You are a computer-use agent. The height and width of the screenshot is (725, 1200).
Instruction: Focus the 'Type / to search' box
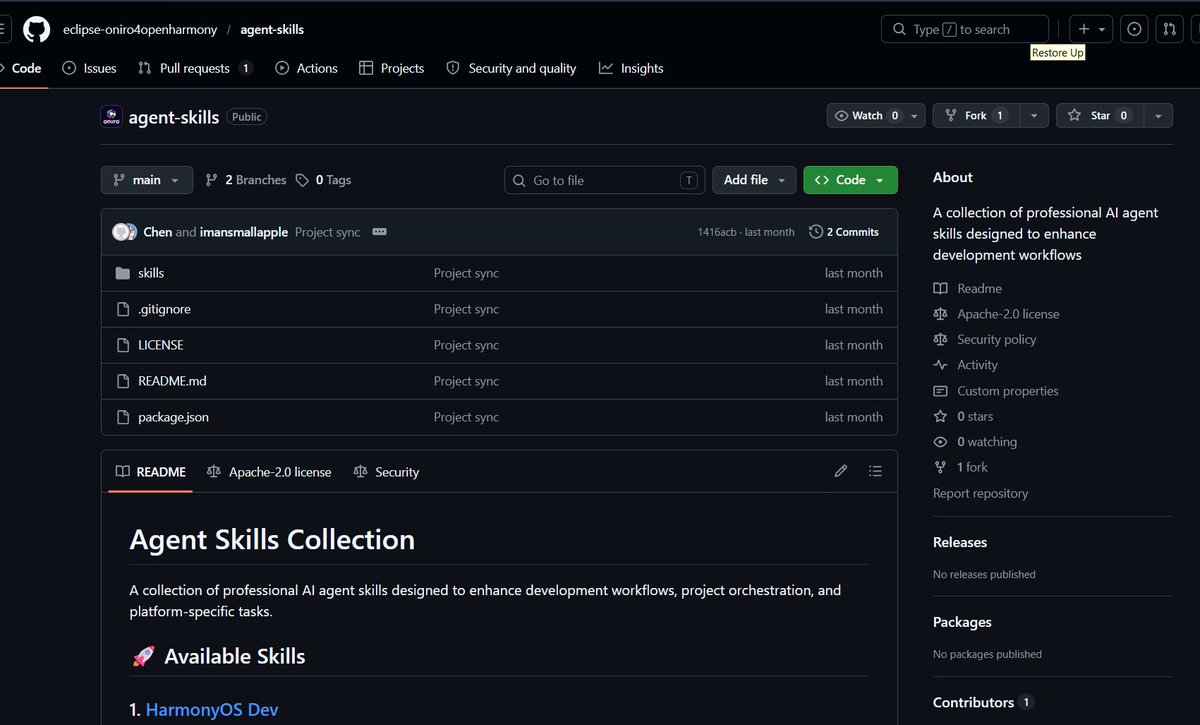(x=965, y=30)
